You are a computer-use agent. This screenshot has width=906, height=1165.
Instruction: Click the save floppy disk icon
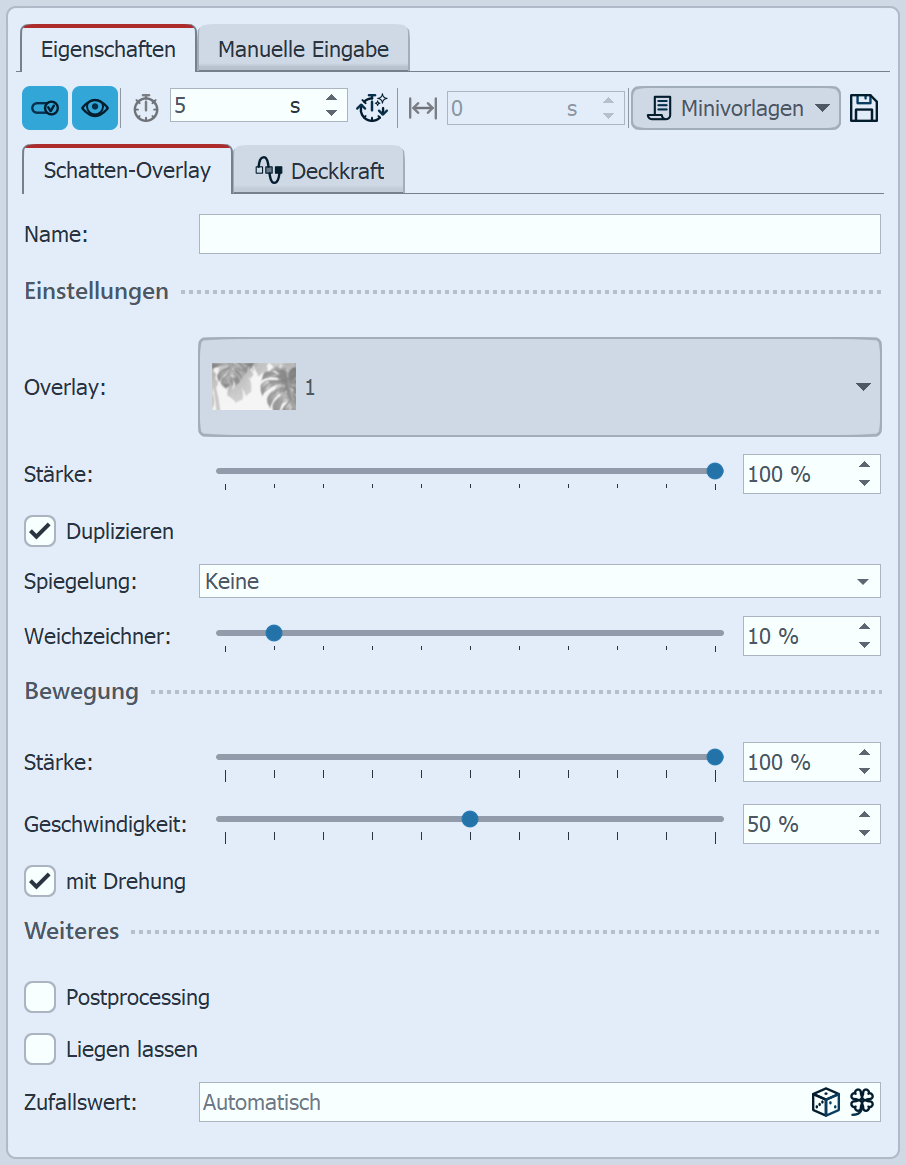click(x=865, y=107)
